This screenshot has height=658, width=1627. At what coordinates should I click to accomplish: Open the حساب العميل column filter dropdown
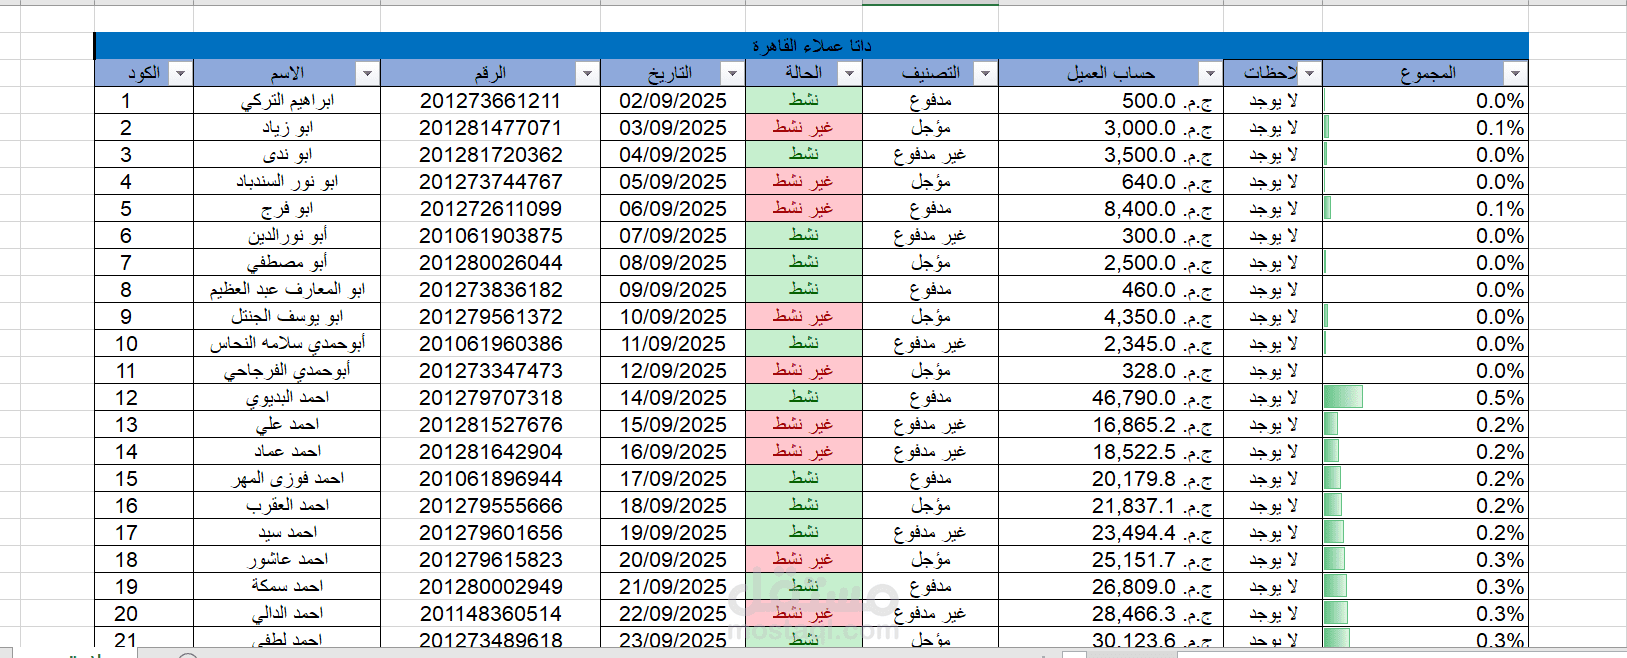1210,74
